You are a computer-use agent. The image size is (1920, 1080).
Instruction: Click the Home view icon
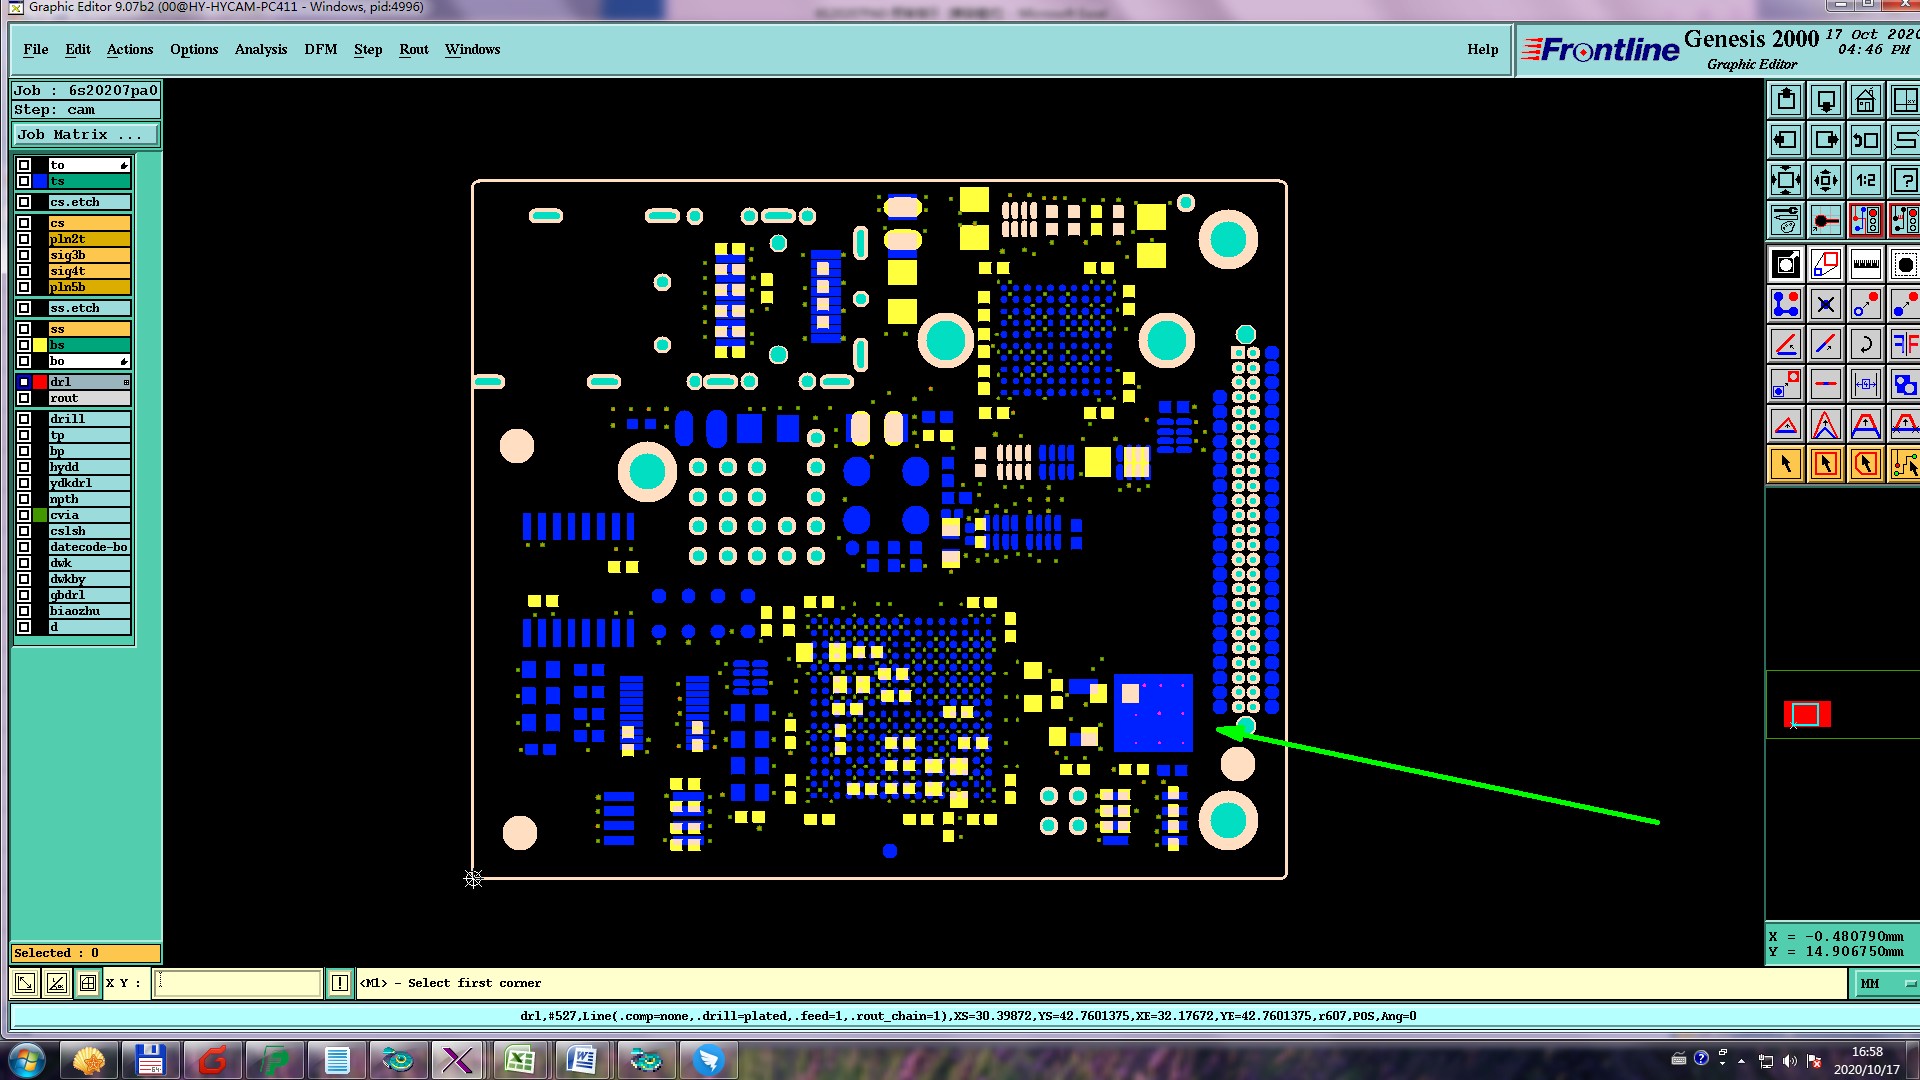coord(1865,101)
